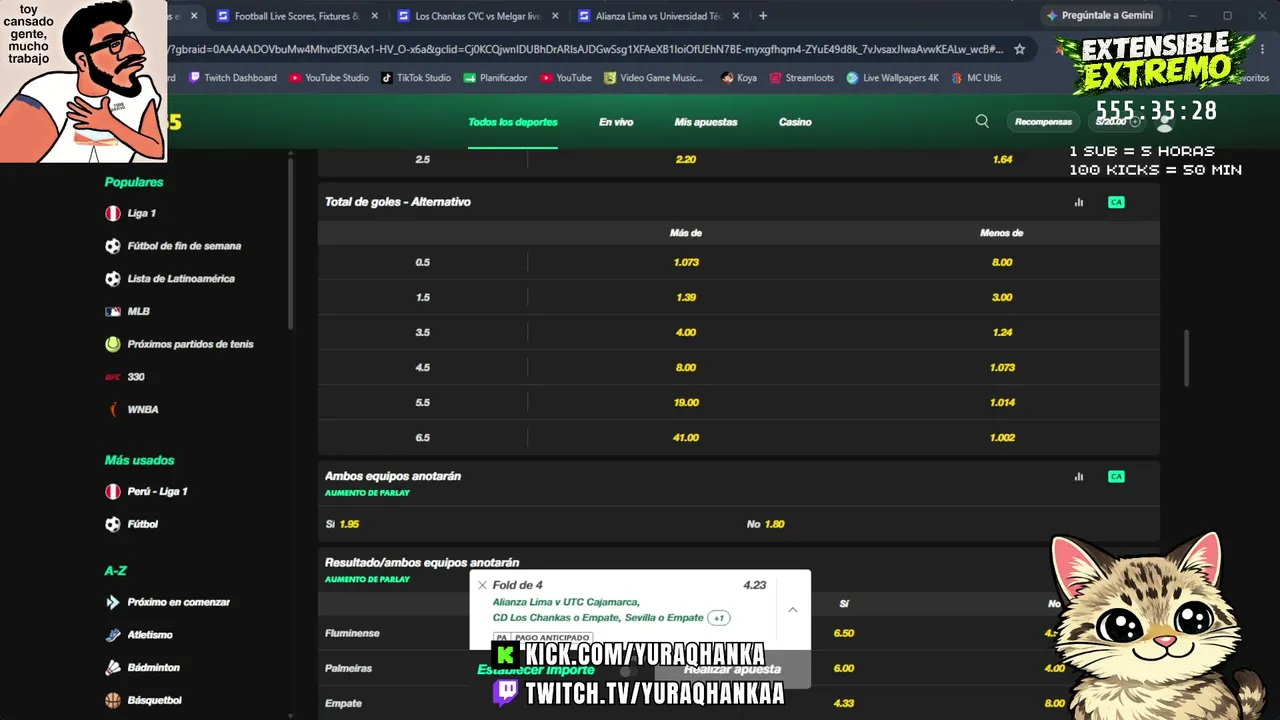This screenshot has width=1280, height=720.
Task: Open the Mis apuestas tab
Action: tap(706, 122)
